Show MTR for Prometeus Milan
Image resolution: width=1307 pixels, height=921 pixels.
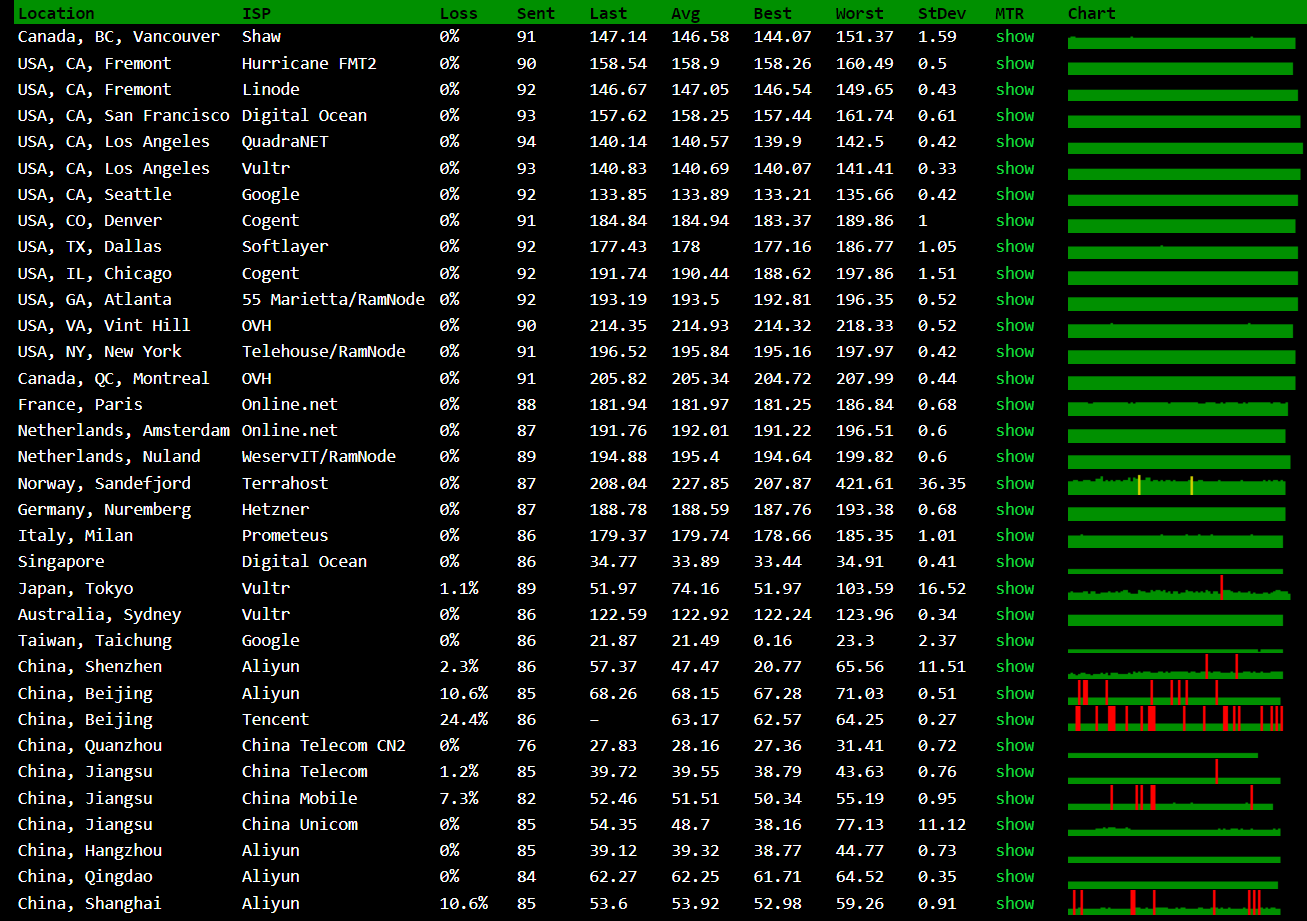point(1015,535)
